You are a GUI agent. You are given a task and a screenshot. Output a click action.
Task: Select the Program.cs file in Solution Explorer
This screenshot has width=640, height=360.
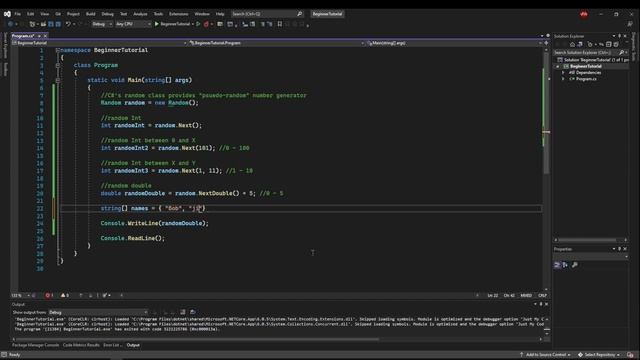coord(586,79)
